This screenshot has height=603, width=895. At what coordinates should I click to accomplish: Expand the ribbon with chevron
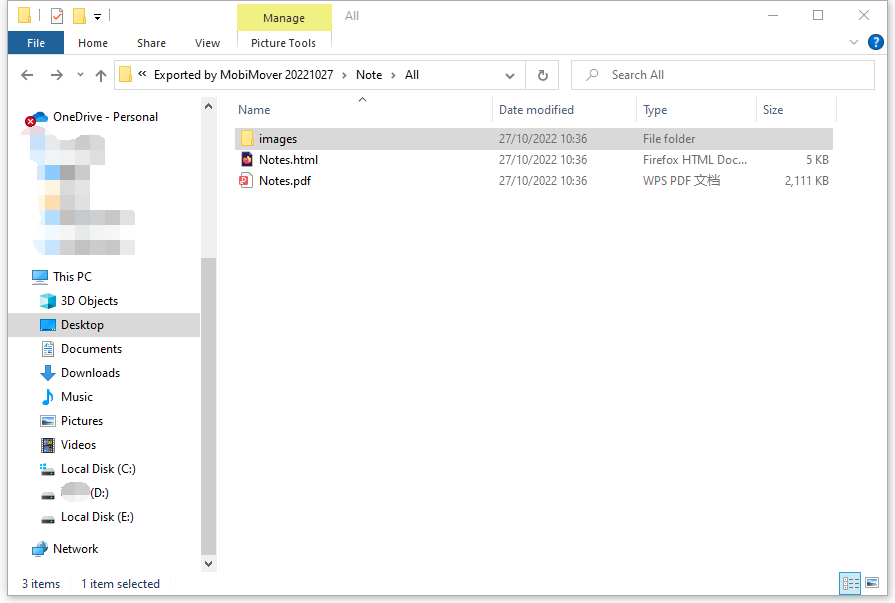click(x=854, y=42)
